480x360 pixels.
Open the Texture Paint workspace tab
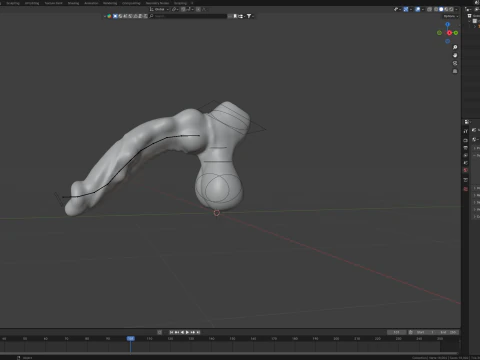point(54,3)
